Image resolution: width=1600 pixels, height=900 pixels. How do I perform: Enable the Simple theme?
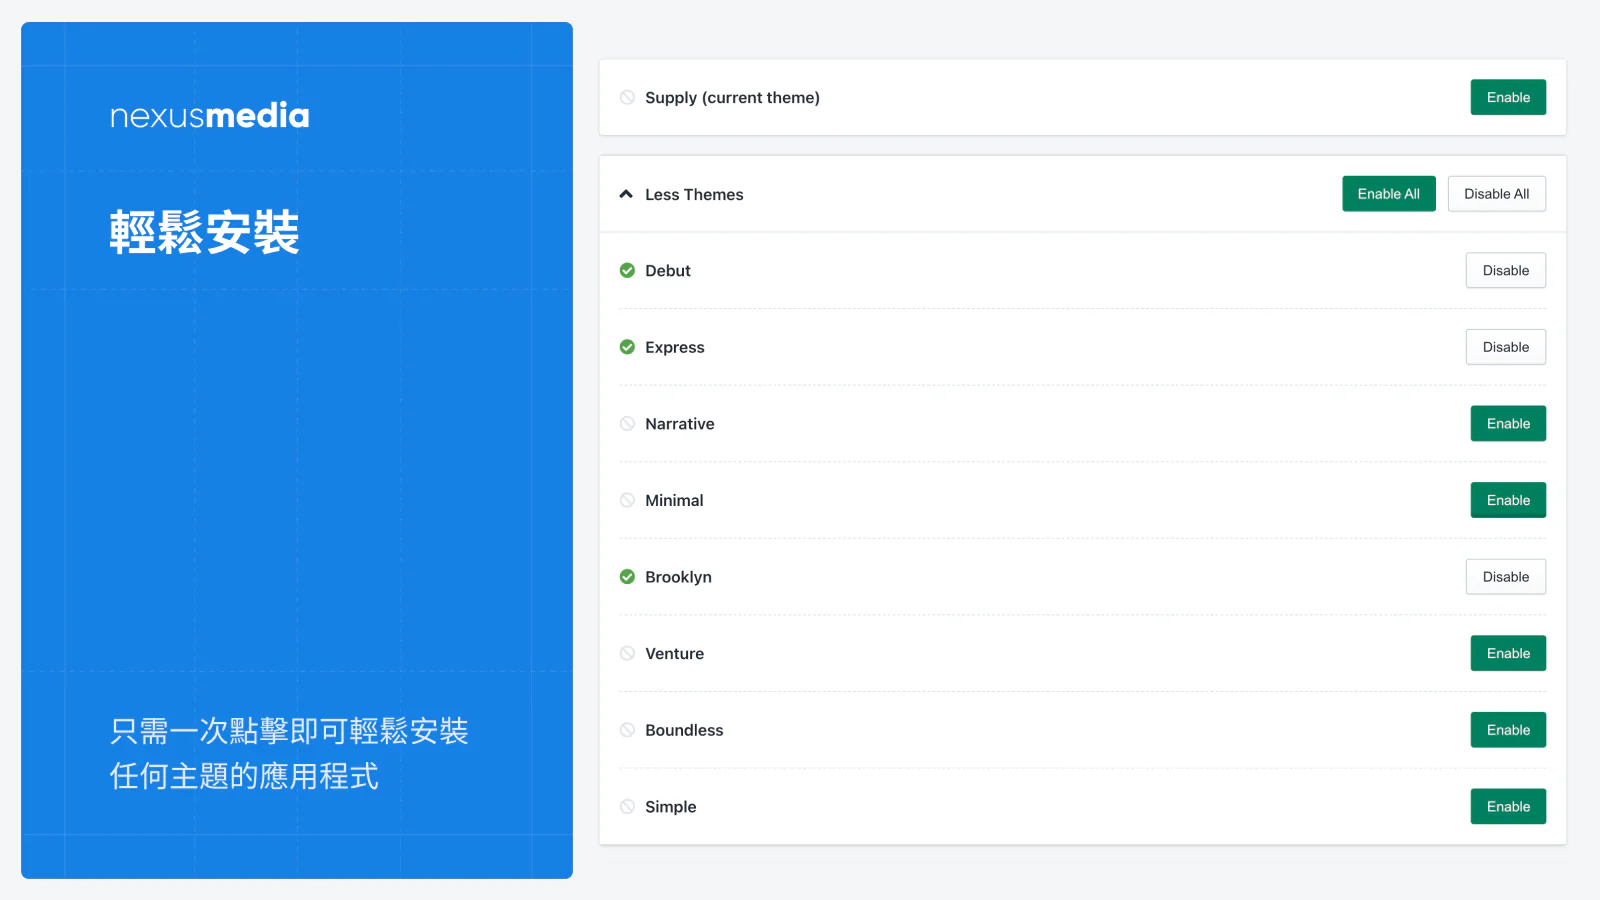(x=1508, y=807)
